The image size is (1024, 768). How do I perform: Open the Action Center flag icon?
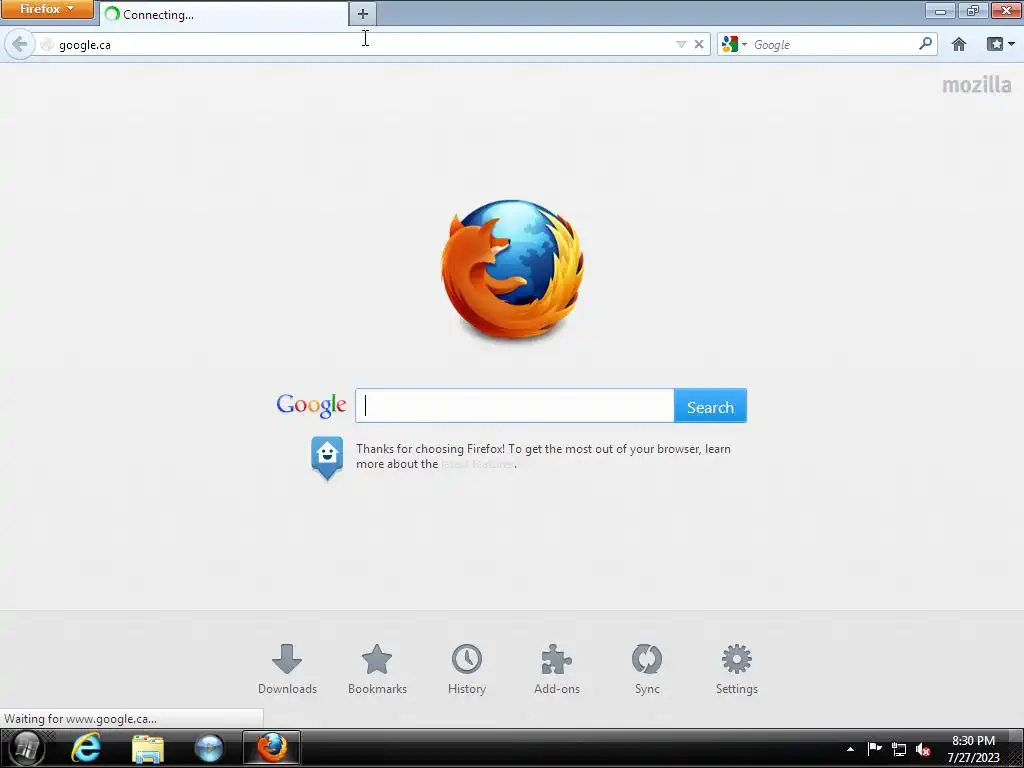coord(874,749)
